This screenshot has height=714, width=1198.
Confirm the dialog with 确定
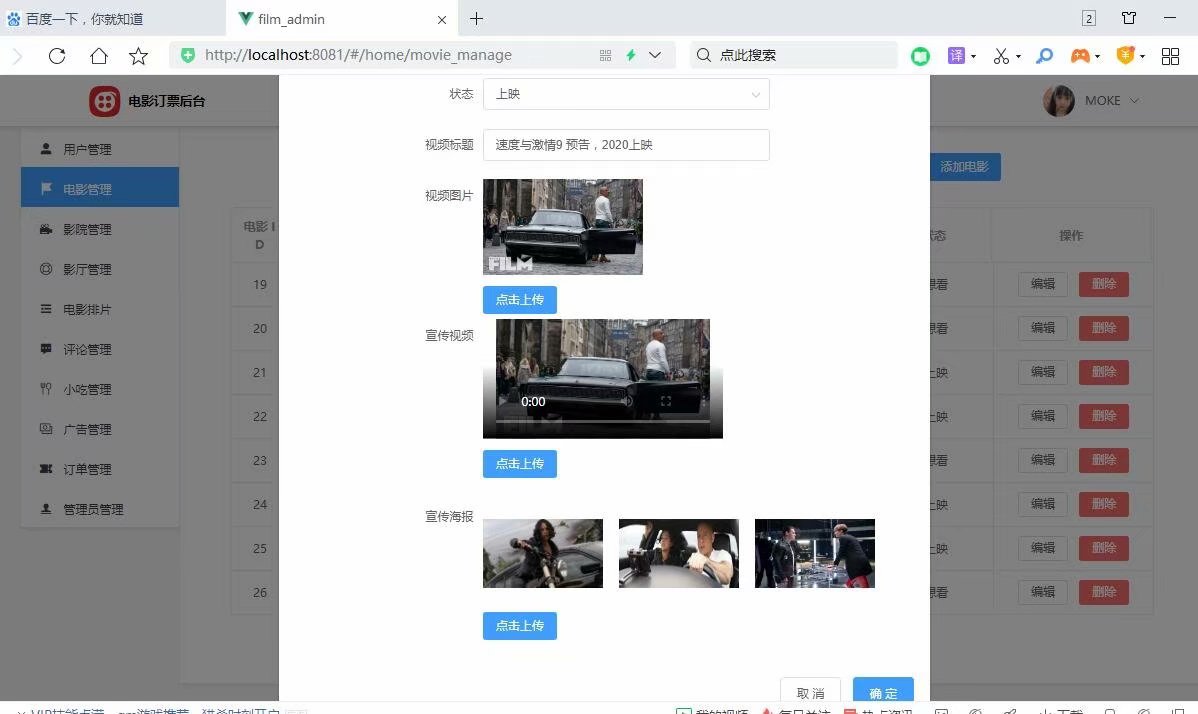click(x=883, y=690)
